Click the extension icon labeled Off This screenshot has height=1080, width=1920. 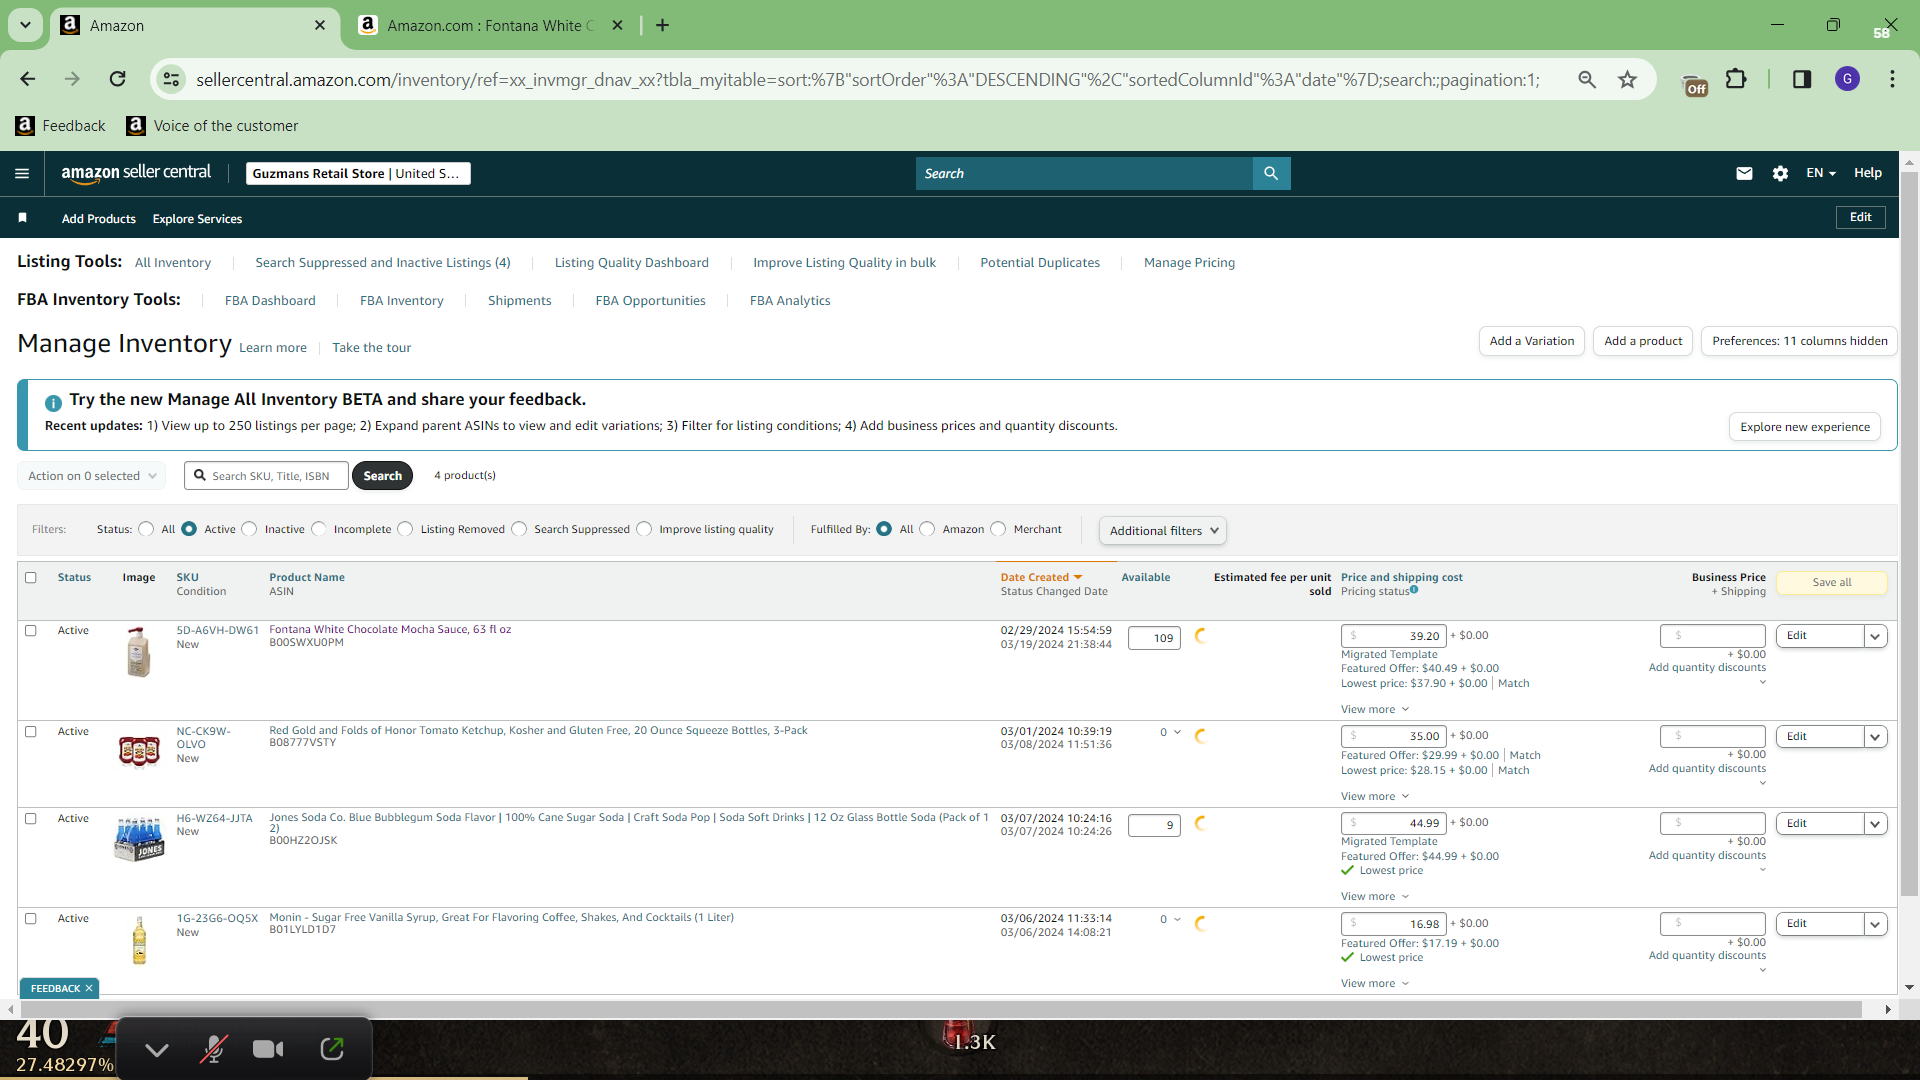pyautogui.click(x=1695, y=86)
